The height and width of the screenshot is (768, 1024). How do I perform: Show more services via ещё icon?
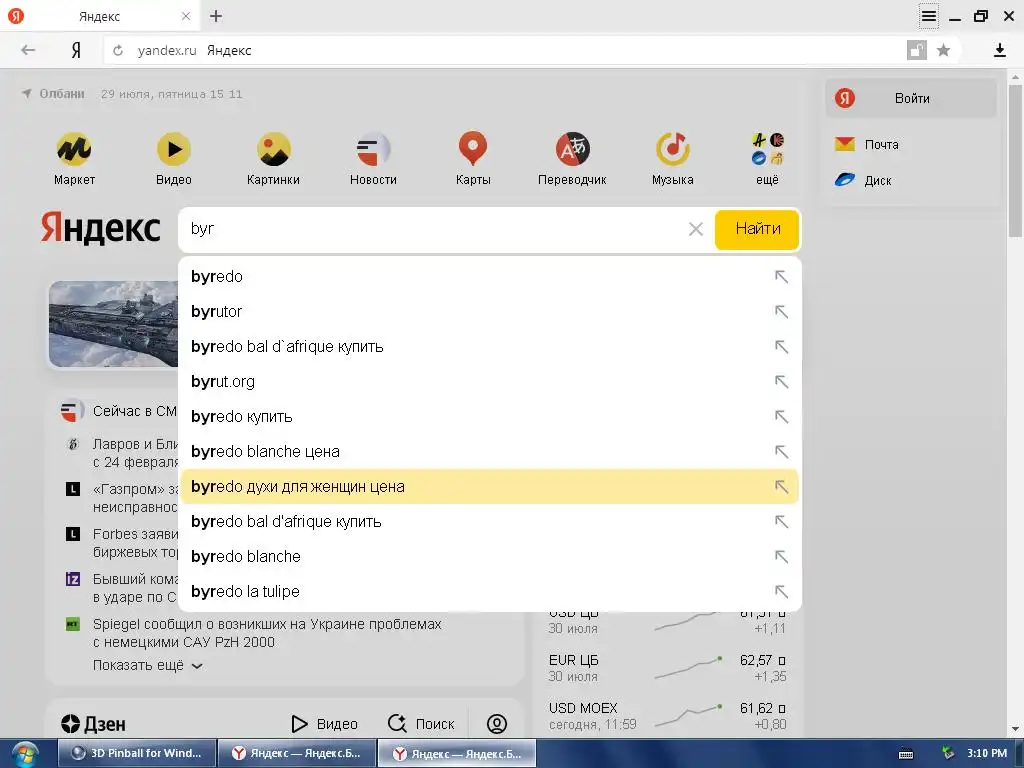pos(767,150)
